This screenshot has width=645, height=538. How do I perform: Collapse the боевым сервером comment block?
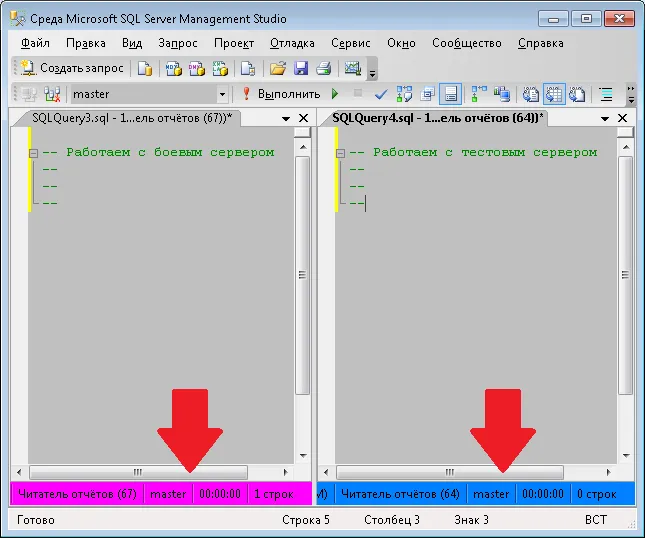33,153
